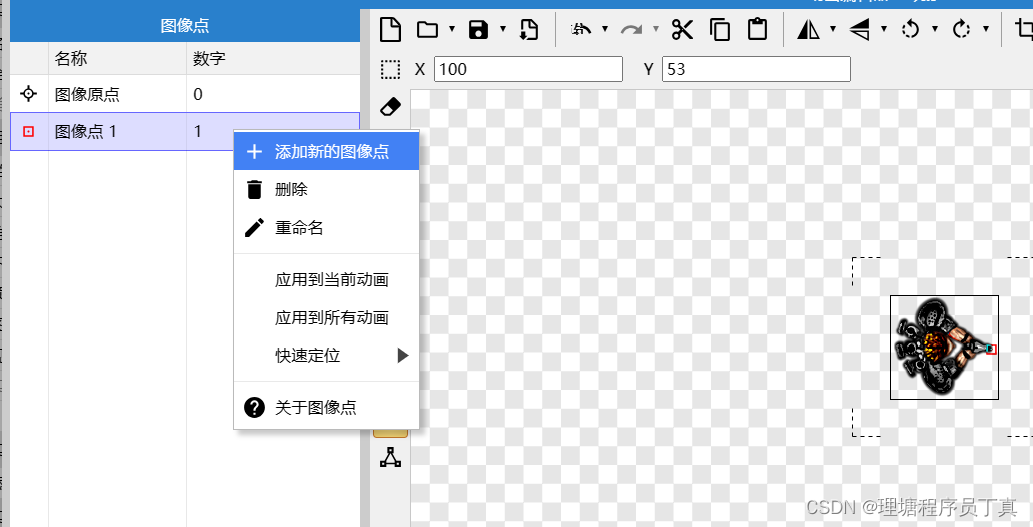The image size is (1033, 527).
Task: Click the mirror horizontally icon
Action: click(808, 30)
